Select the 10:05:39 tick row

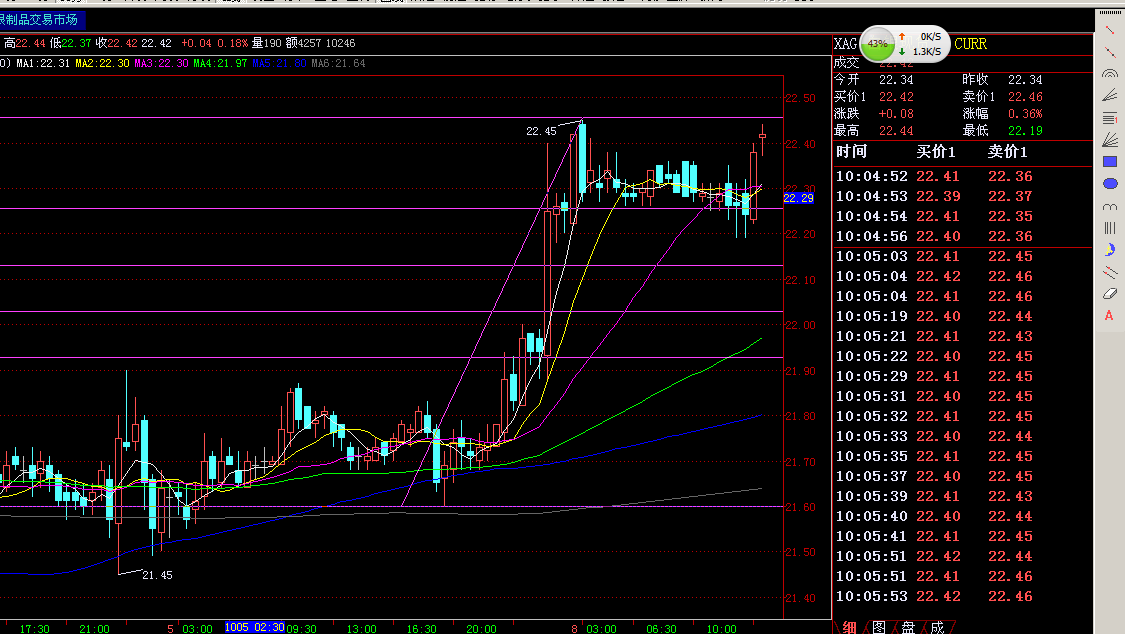point(962,496)
